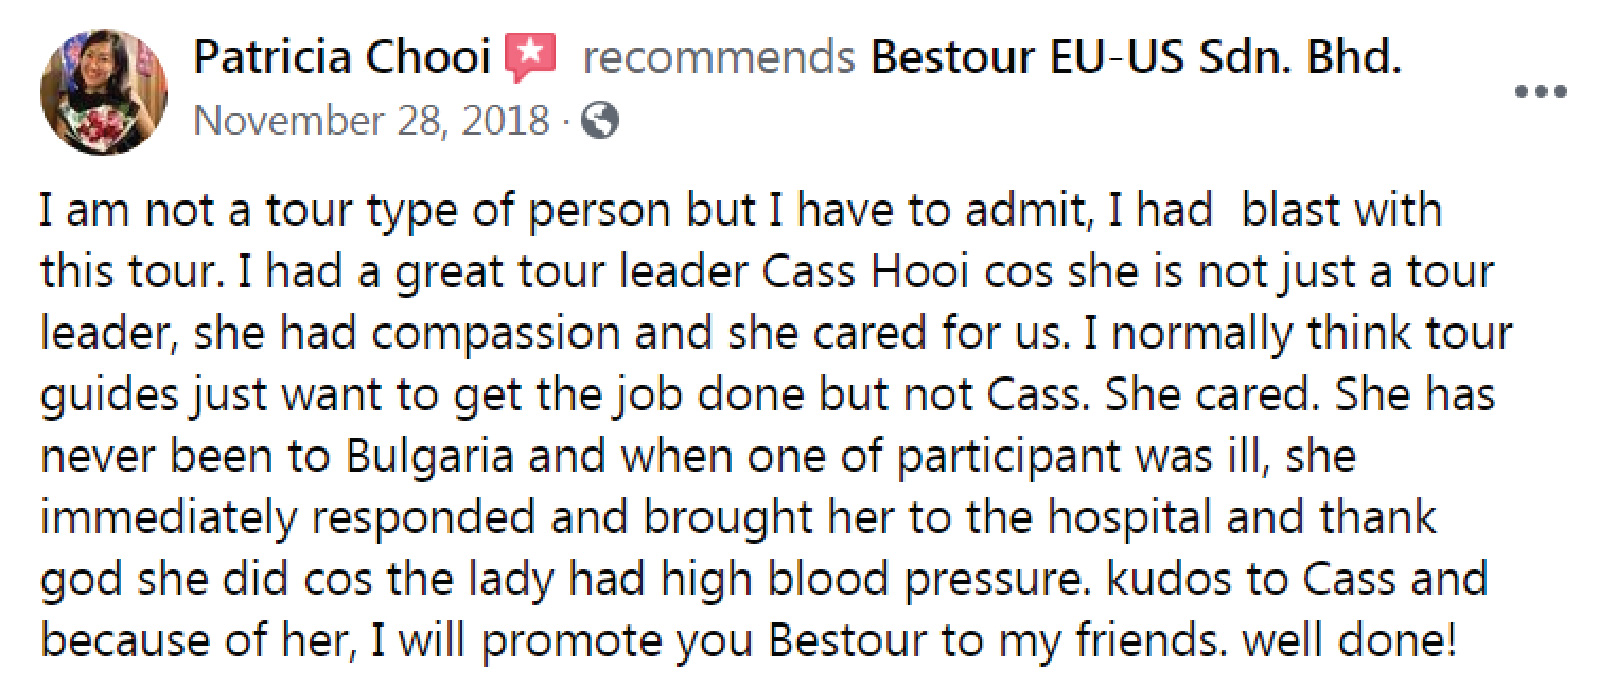This screenshot has height=679, width=1612.
Task: Open the November 28, 2018 post timestamp
Action: [x=371, y=121]
